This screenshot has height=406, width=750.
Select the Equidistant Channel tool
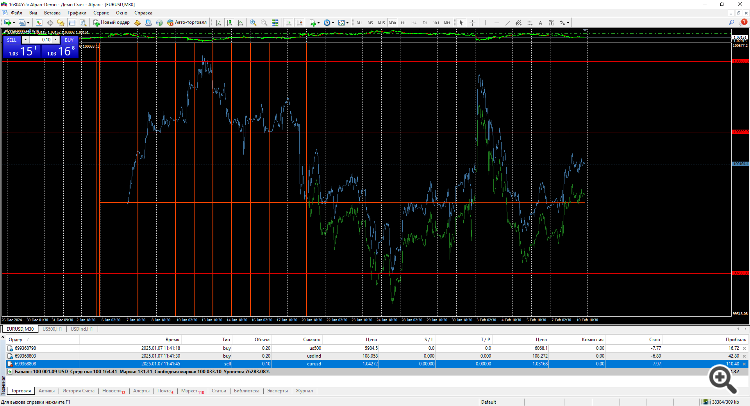click(518, 22)
